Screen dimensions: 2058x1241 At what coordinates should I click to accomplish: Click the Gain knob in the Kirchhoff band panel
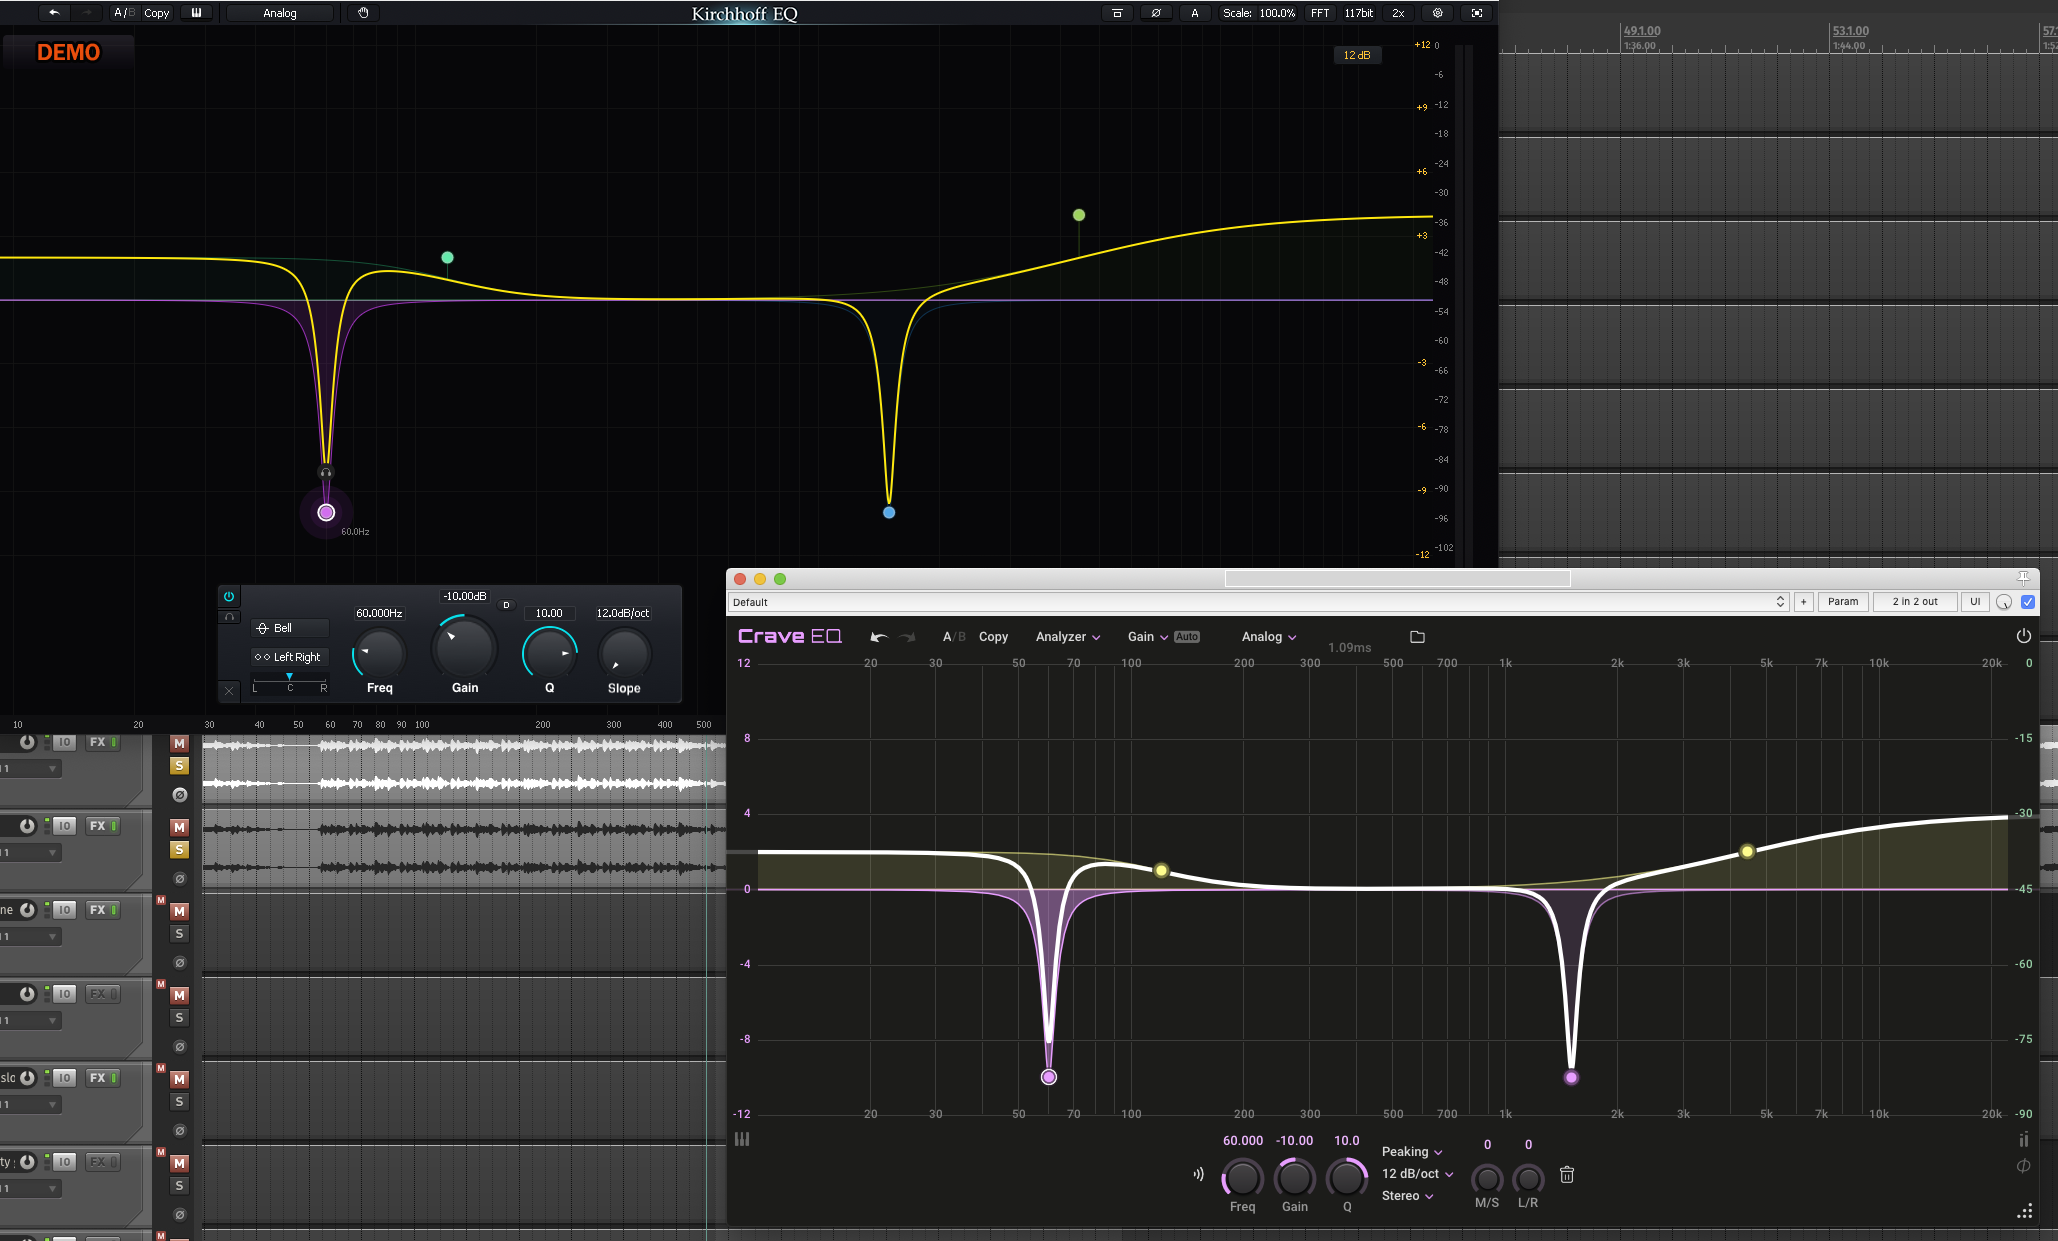coord(465,648)
